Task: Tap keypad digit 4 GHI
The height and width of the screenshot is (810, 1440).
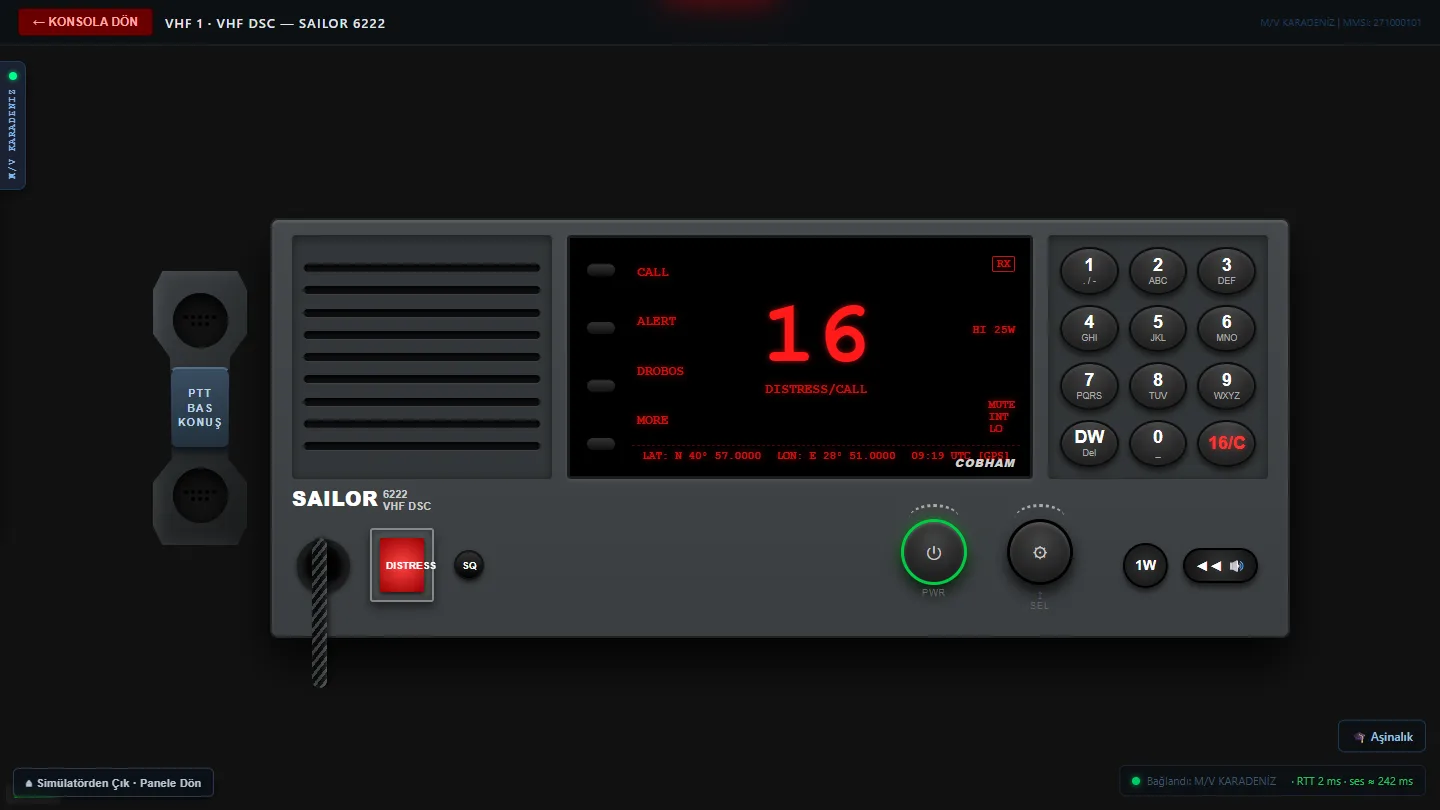Action: (x=1089, y=328)
